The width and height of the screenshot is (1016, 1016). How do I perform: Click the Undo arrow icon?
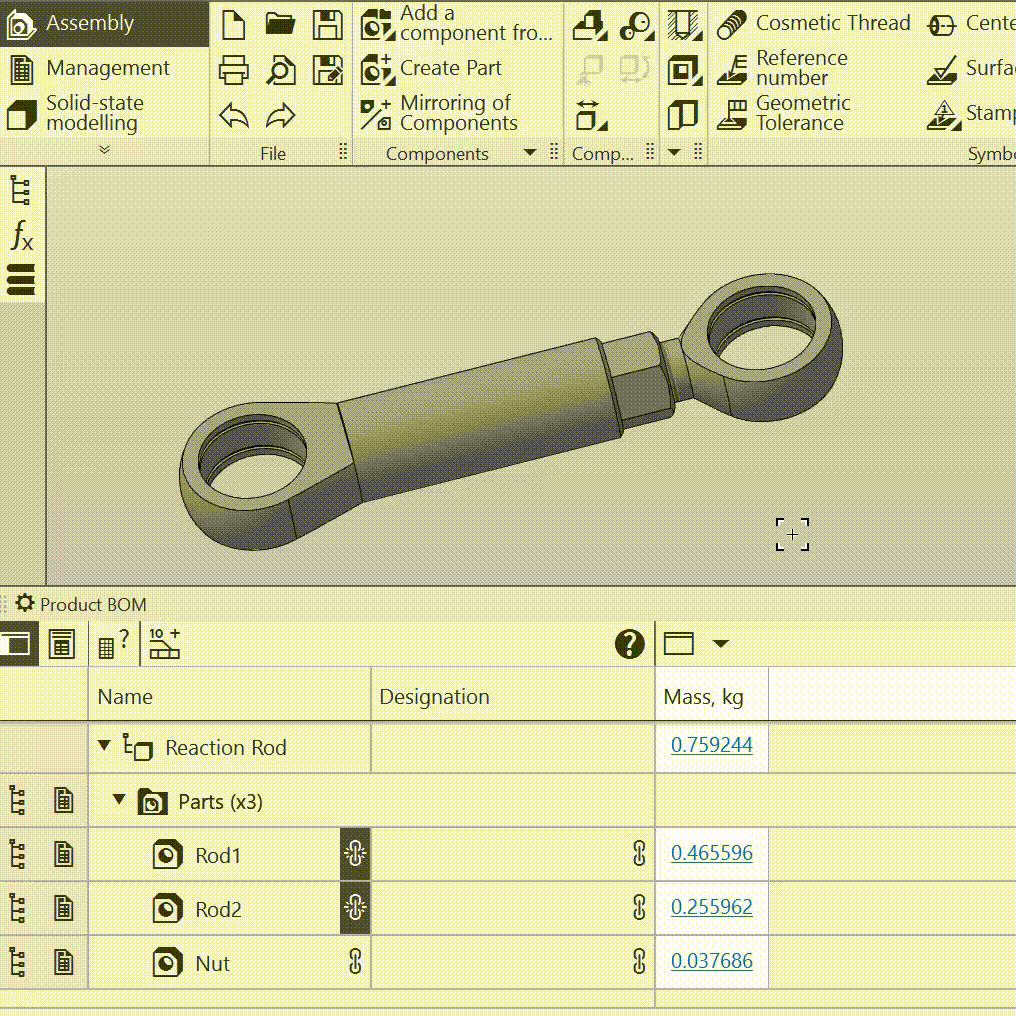(234, 116)
